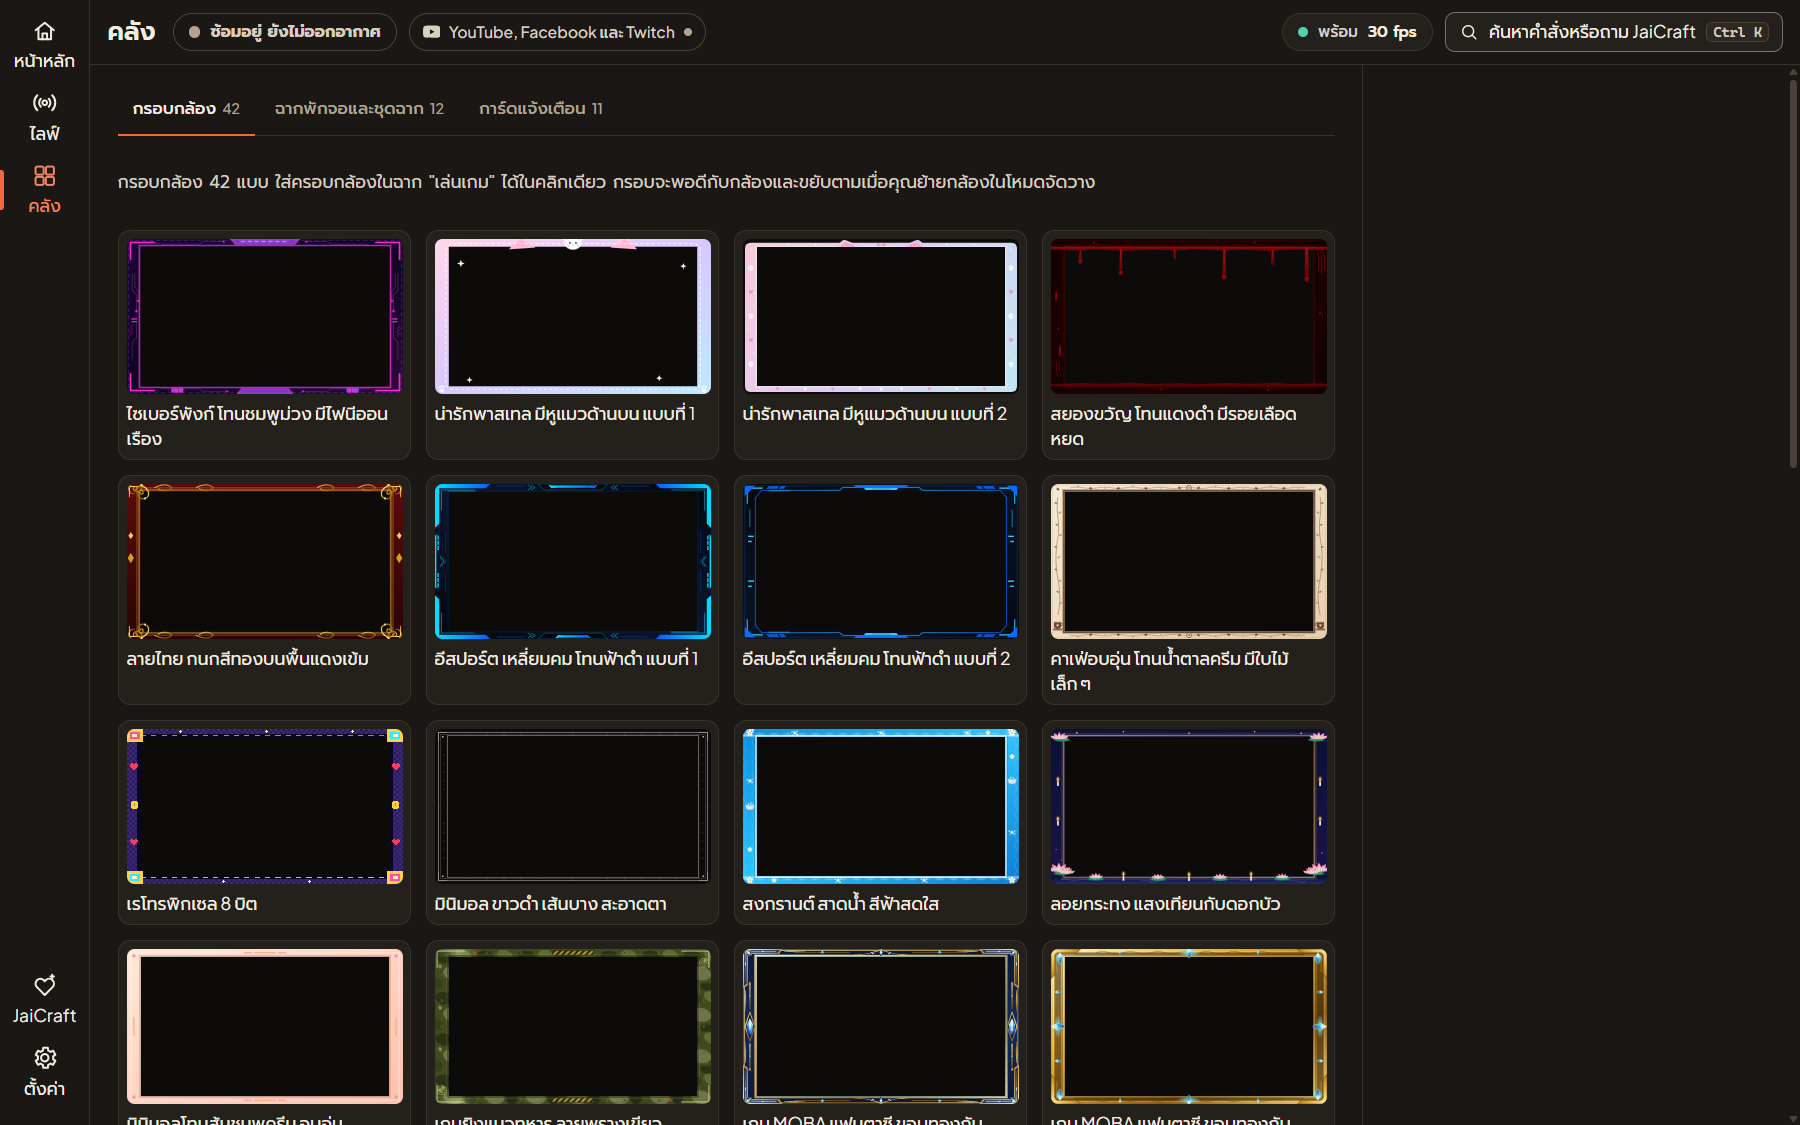Select the คลัง library grid icon
1800x1125 pixels.
44,176
